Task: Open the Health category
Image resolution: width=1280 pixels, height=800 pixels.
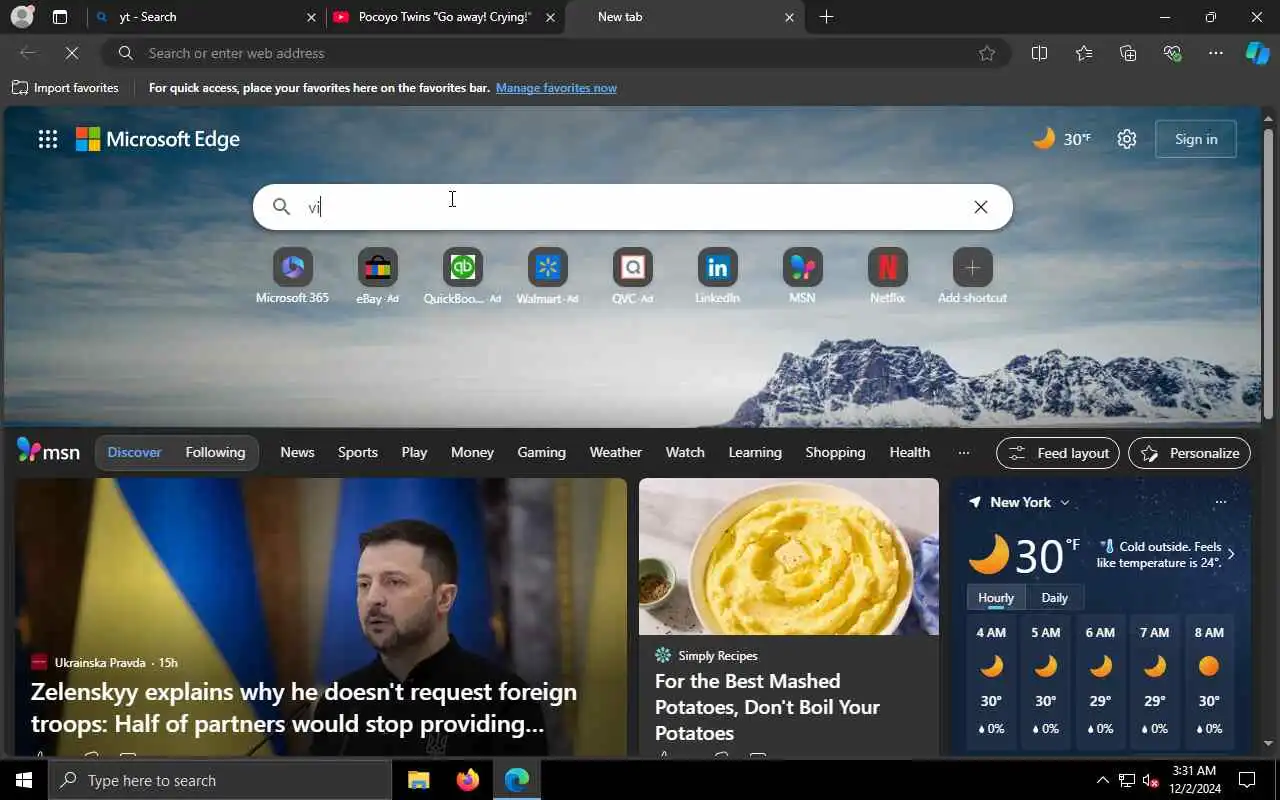Action: (910, 452)
